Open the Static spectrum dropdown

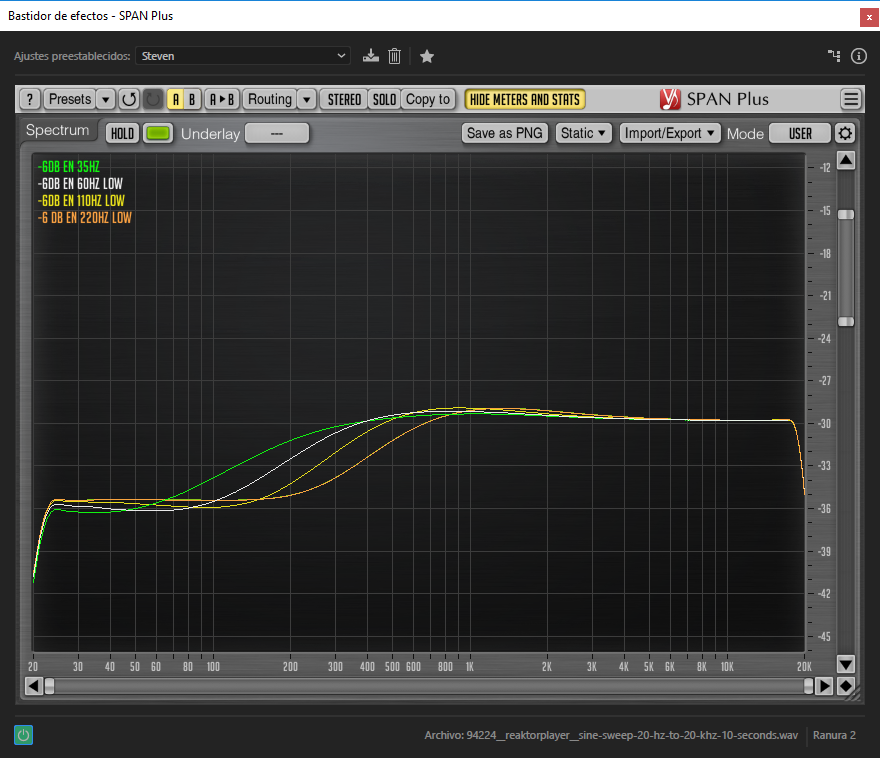[584, 133]
